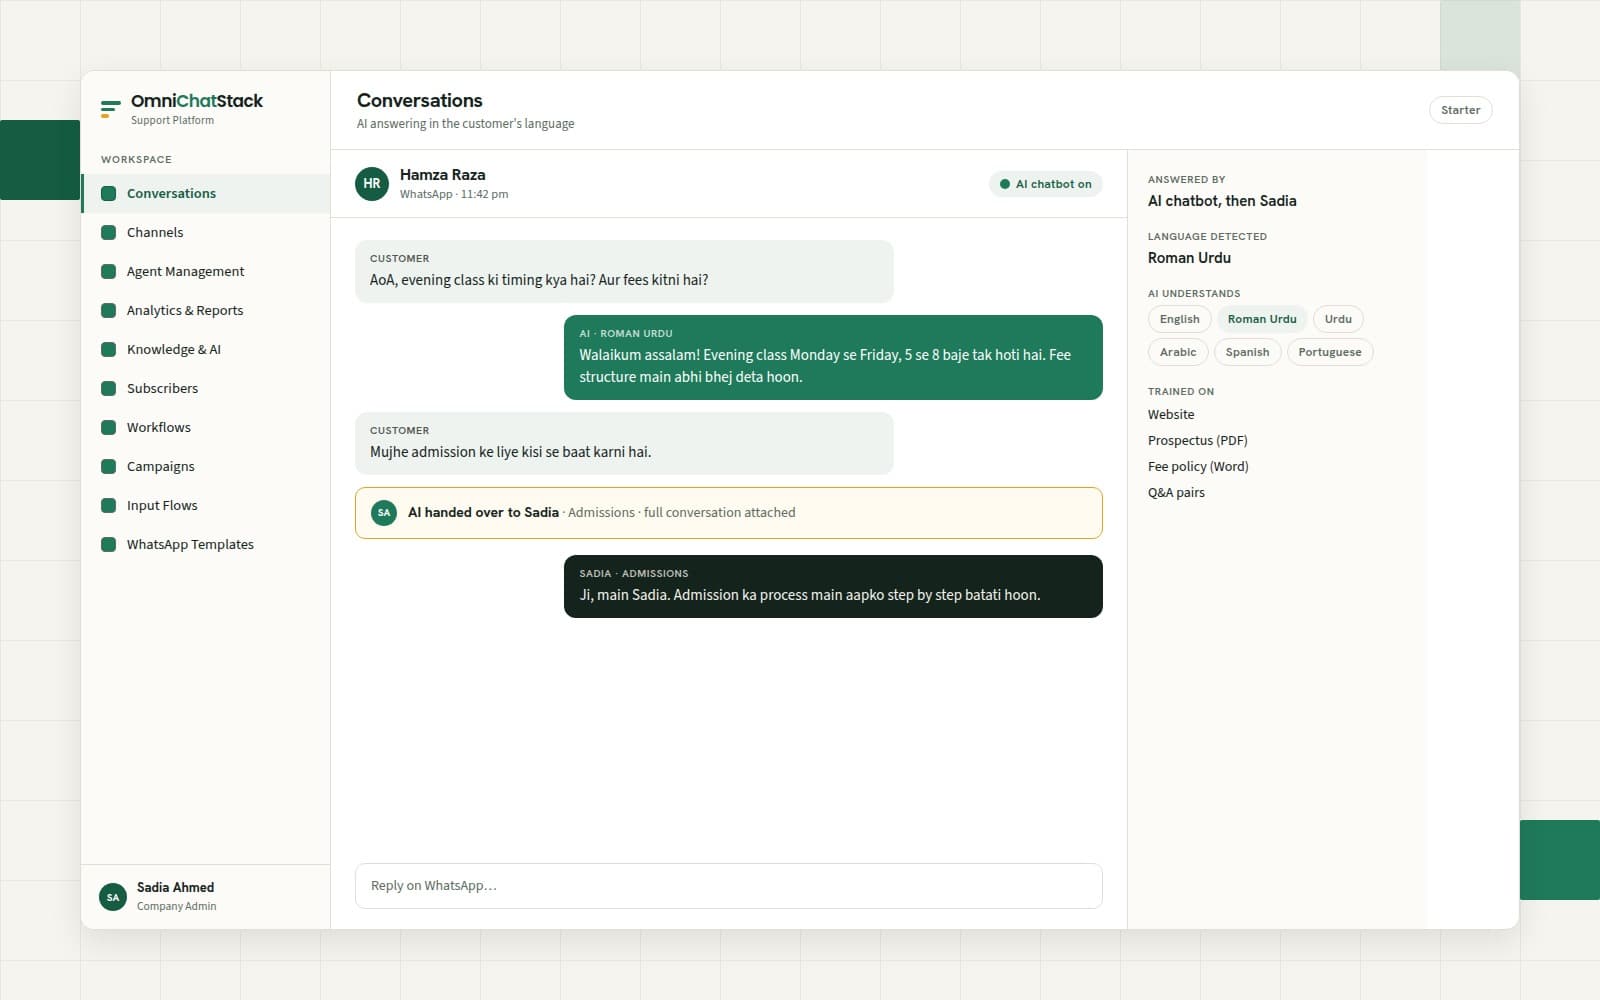Open Campaigns from the sidebar
This screenshot has height=1000, width=1600.
(x=206, y=467)
